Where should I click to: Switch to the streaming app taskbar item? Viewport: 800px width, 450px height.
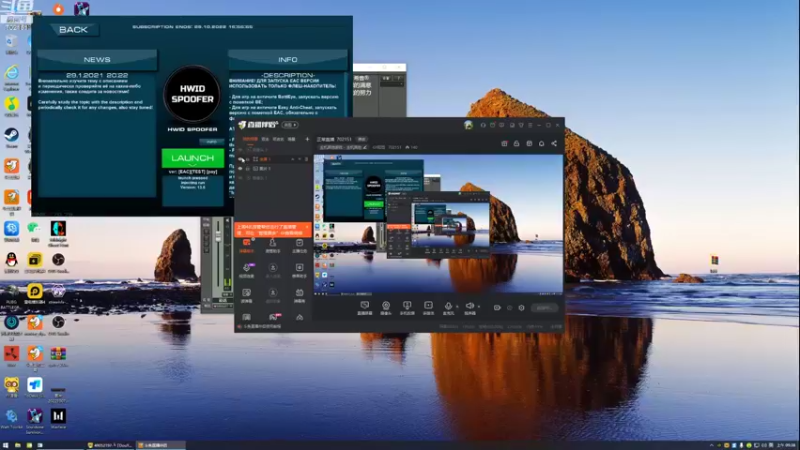click(160, 445)
